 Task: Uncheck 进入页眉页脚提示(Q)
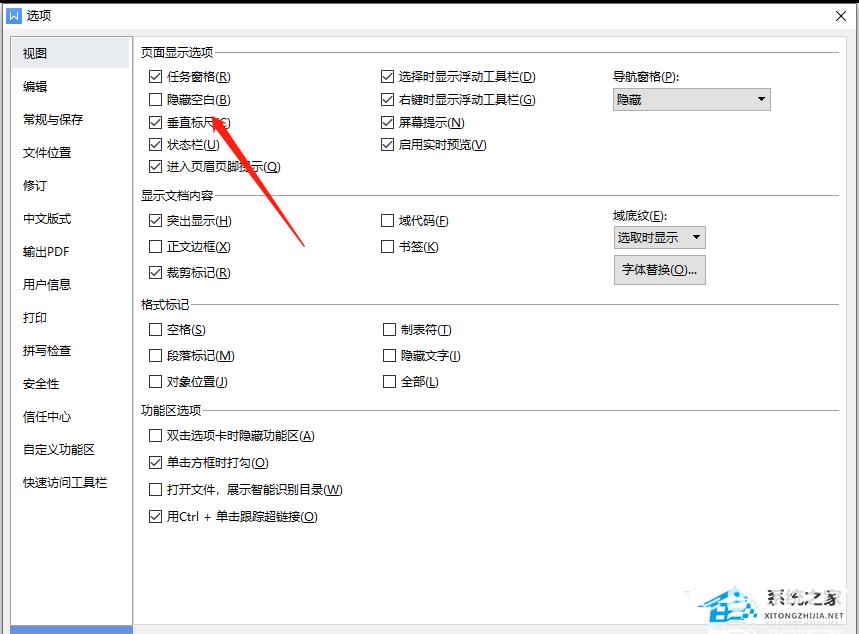pyautogui.click(x=156, y=167)
